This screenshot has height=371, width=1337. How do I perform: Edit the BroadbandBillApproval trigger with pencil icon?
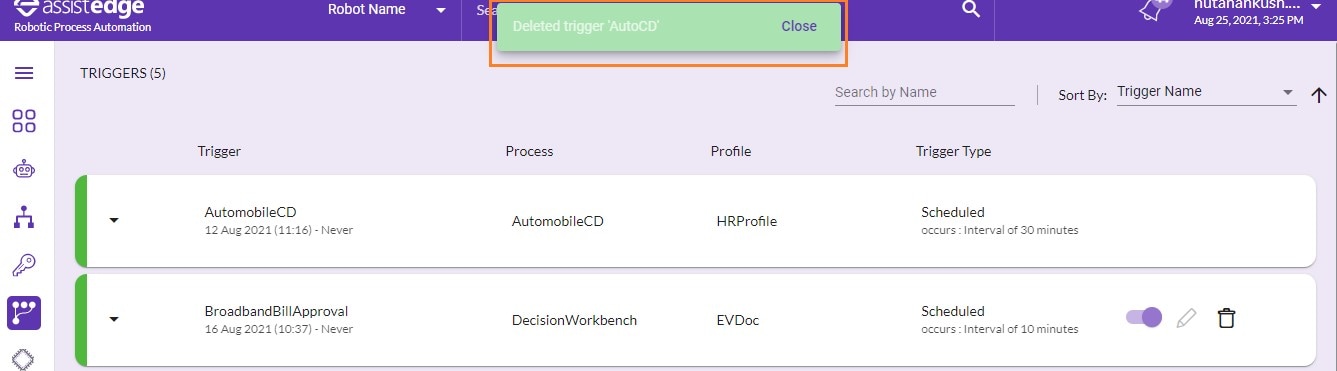(1186, 318)
